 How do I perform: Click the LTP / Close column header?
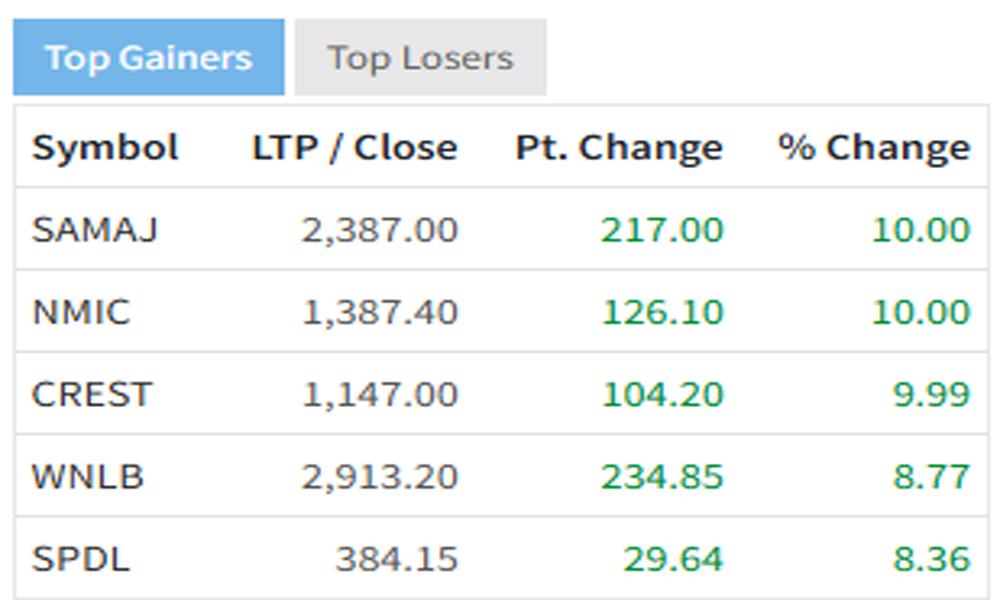[x=355, y=148]
